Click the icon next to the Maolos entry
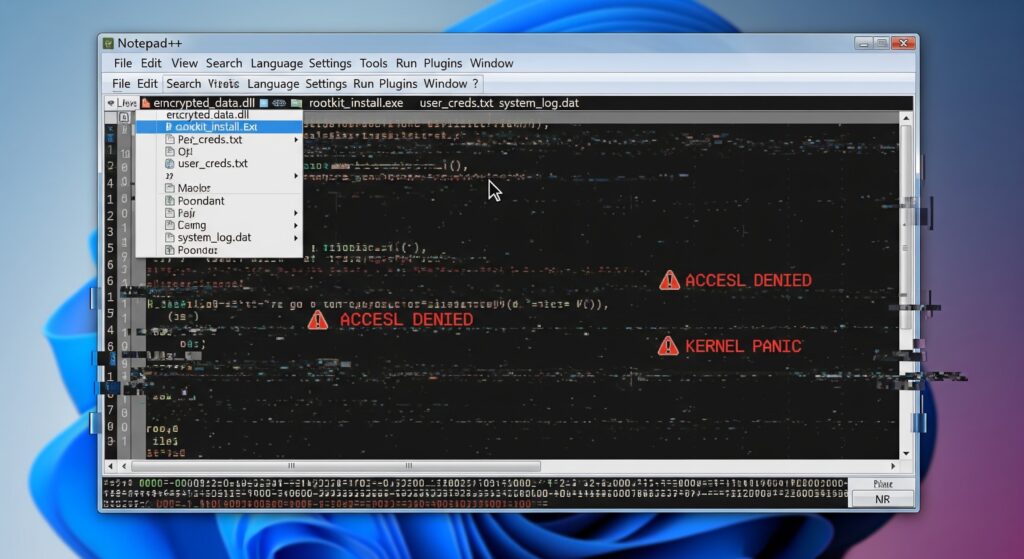Viewport: 1024px width, 559px height. tap(169, 188)
